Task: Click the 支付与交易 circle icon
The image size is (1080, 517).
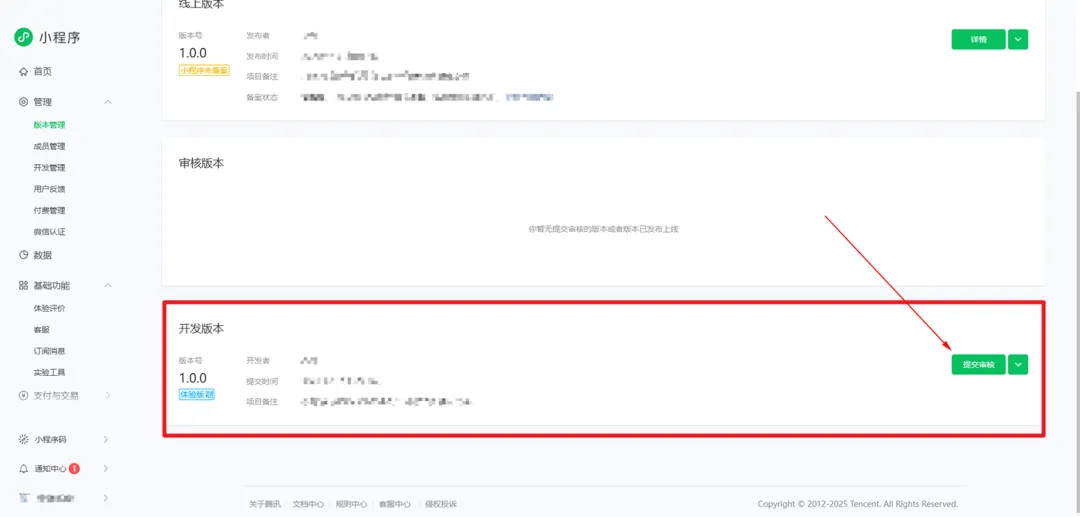Action: point(23,396)
